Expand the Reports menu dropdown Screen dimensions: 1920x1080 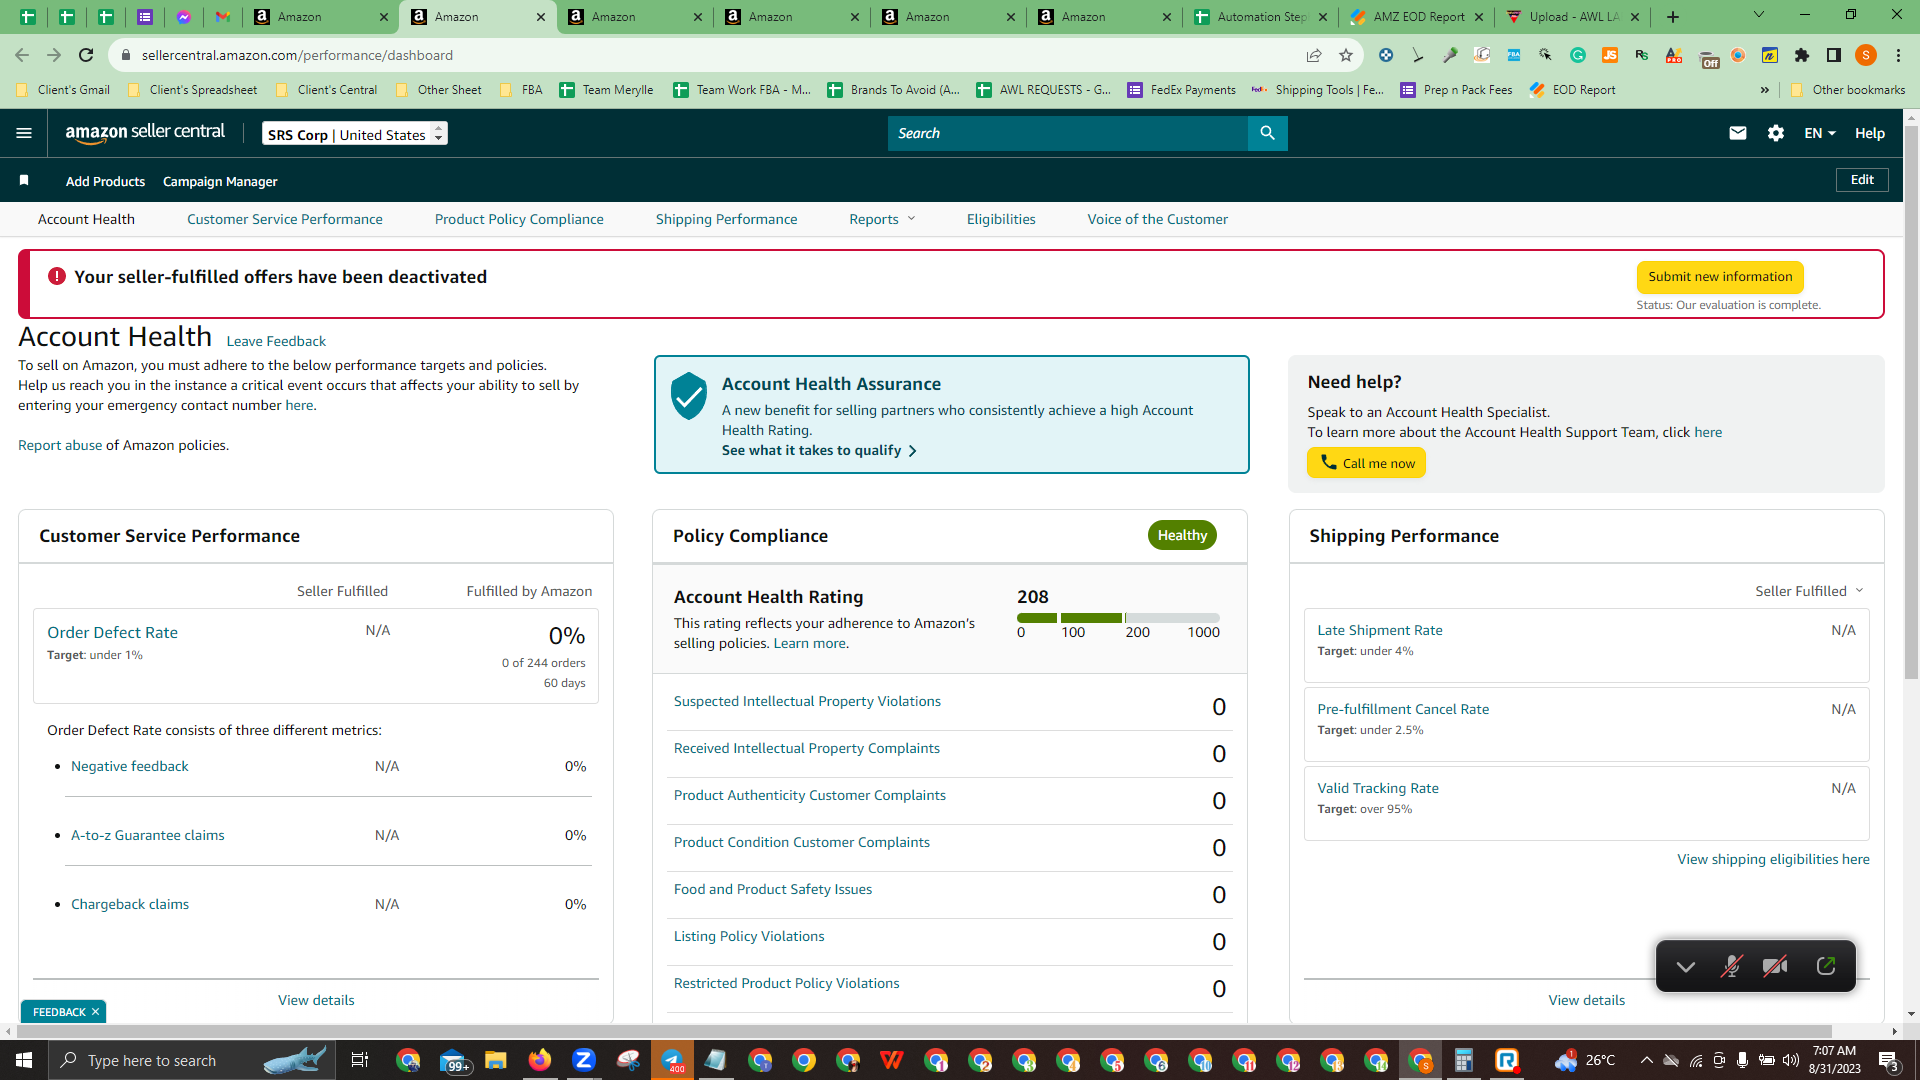point(882,219)
